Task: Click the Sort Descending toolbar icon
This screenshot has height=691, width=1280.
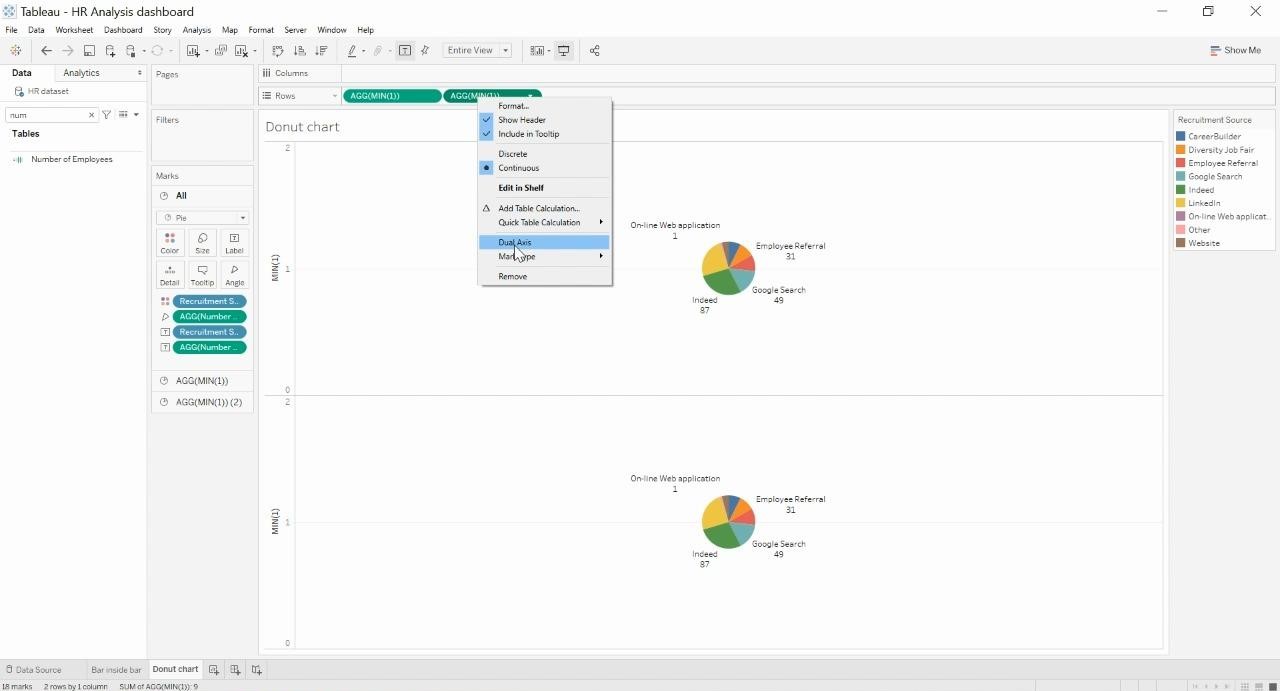Action: point(321,50)
